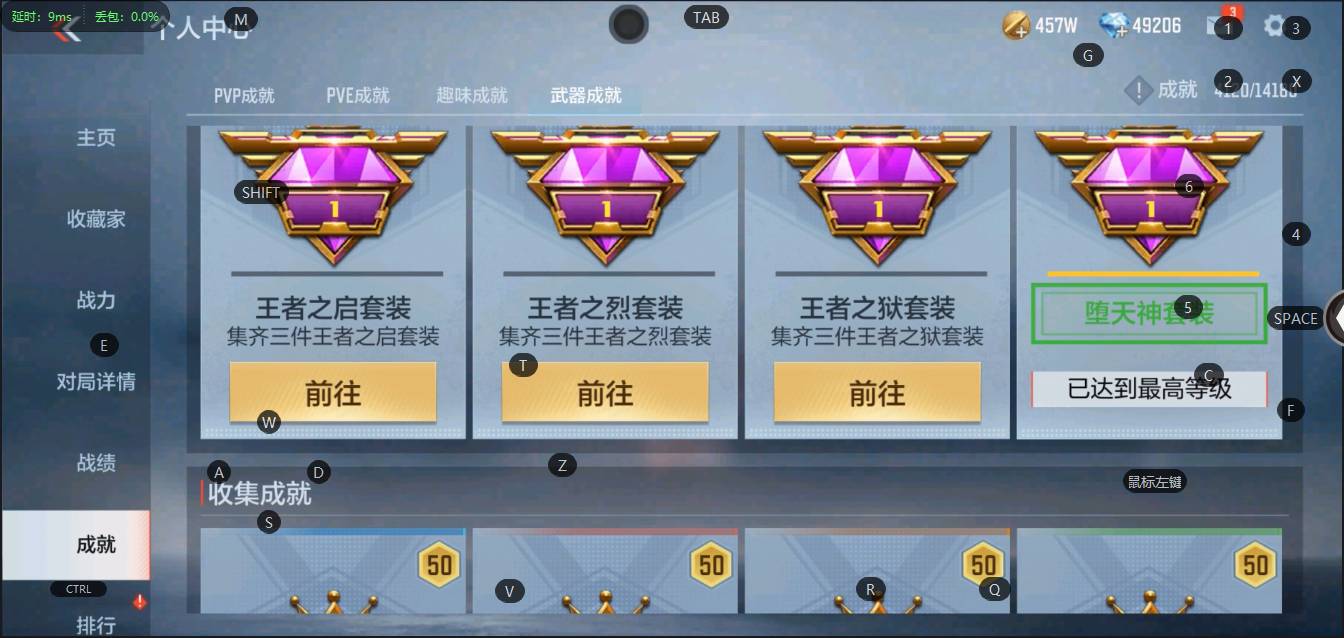Click the 王者之启套装 gem badge

click(333, 195)
